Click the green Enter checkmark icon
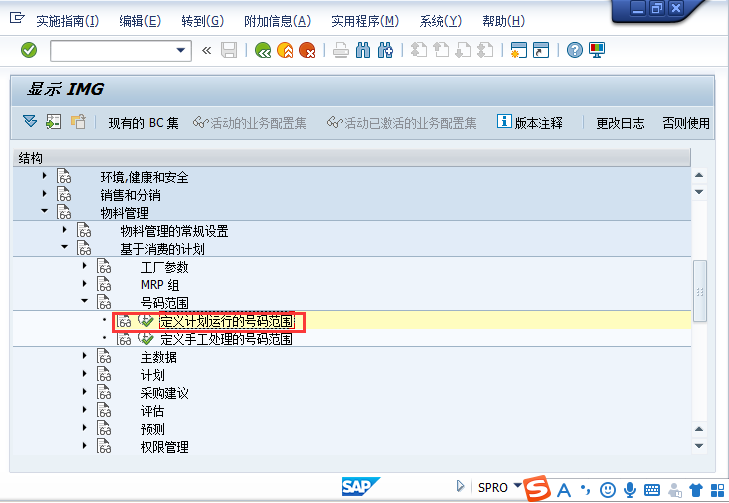This screenshot has width=729, height=503. (29, 50)
